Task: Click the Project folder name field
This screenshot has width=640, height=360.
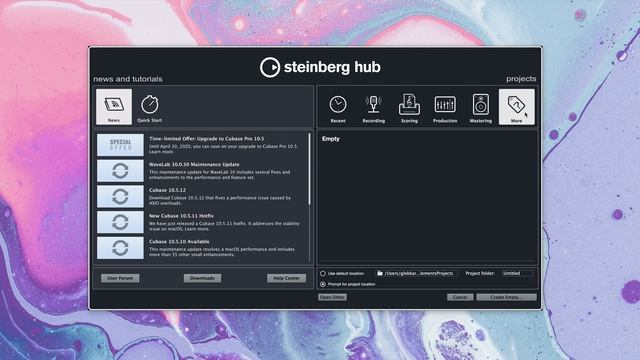Action: (x=518, y=273)
